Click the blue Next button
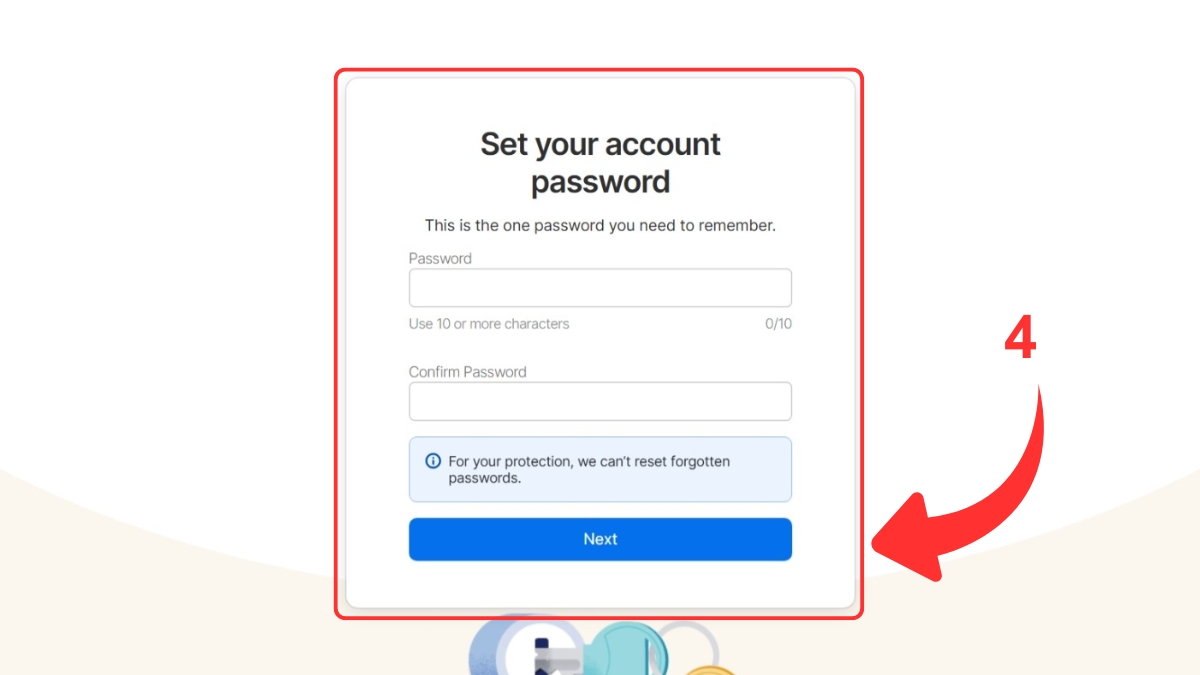This screenshot has width=1200, height=675. [600, 539]
